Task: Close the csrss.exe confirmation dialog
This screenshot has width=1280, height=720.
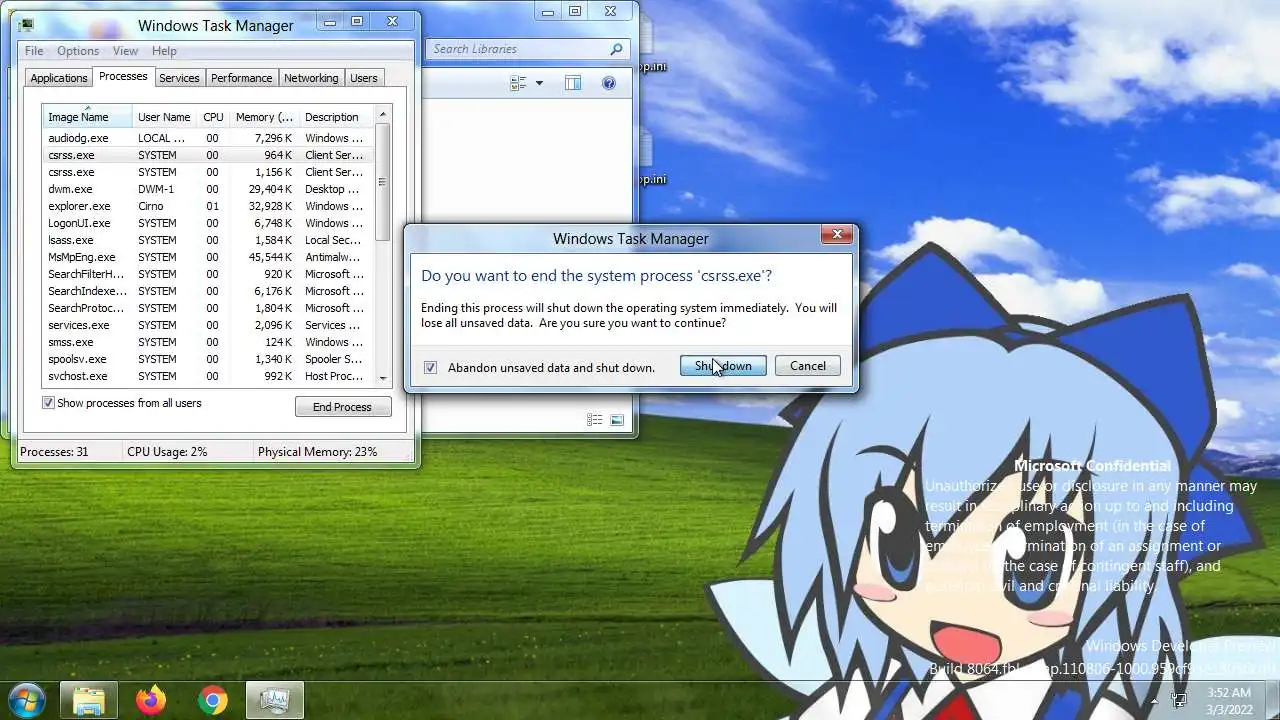Action: tap(837, 235)
